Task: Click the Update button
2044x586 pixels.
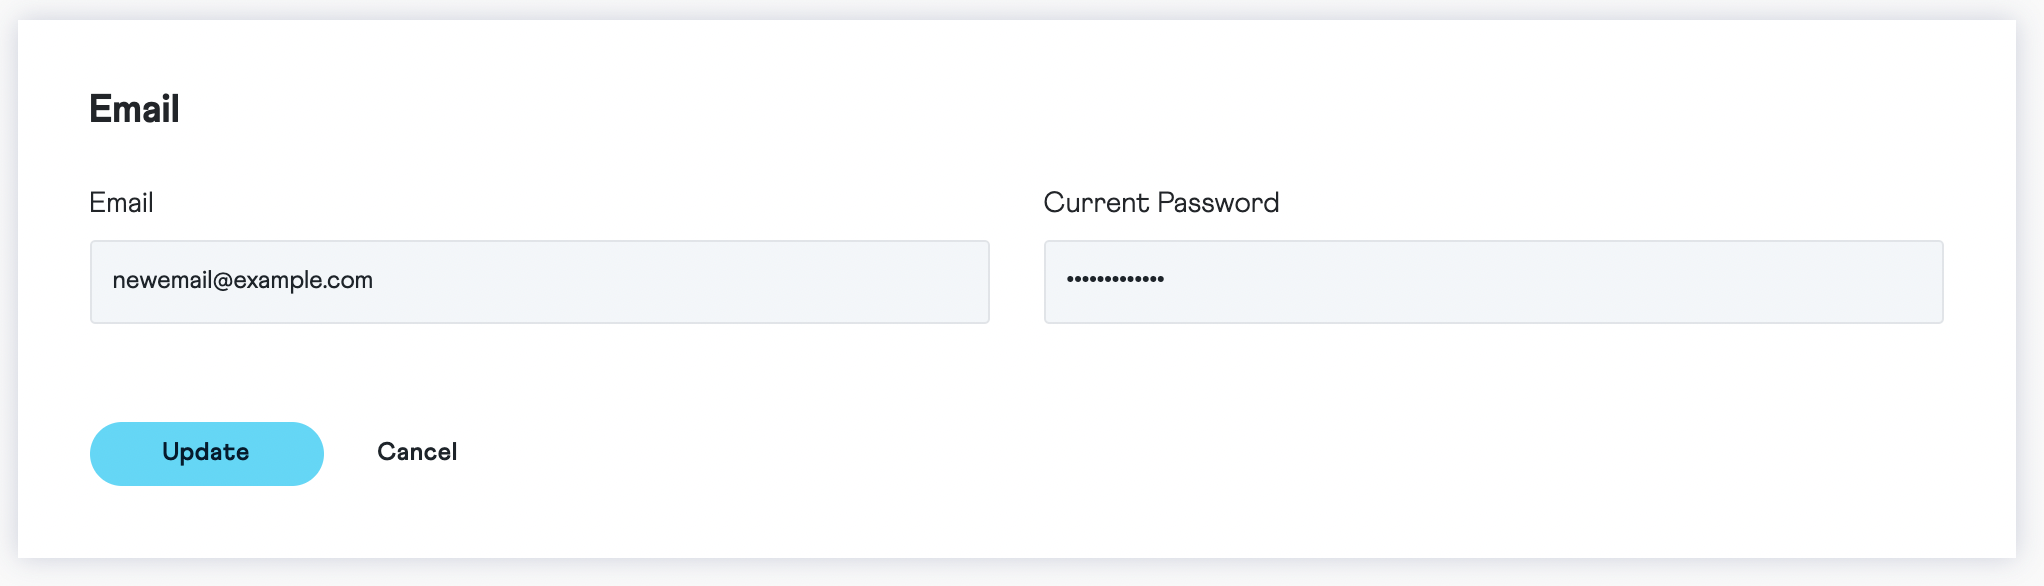Action: [x=206, y=453]
